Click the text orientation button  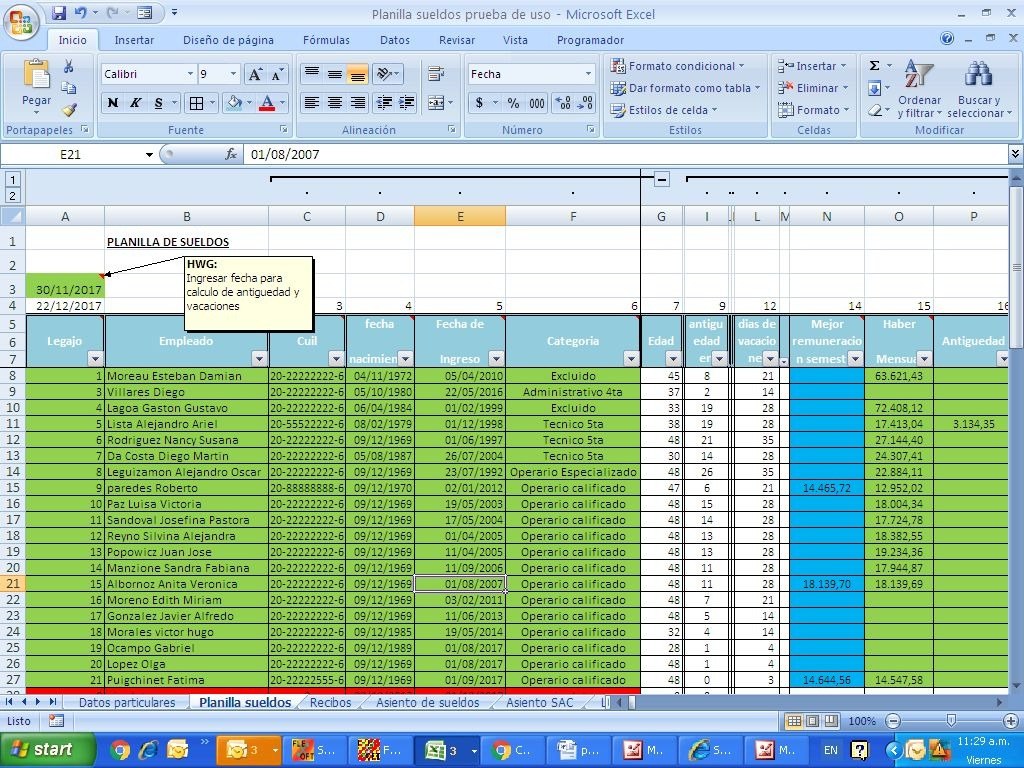(x=387, y=74)
